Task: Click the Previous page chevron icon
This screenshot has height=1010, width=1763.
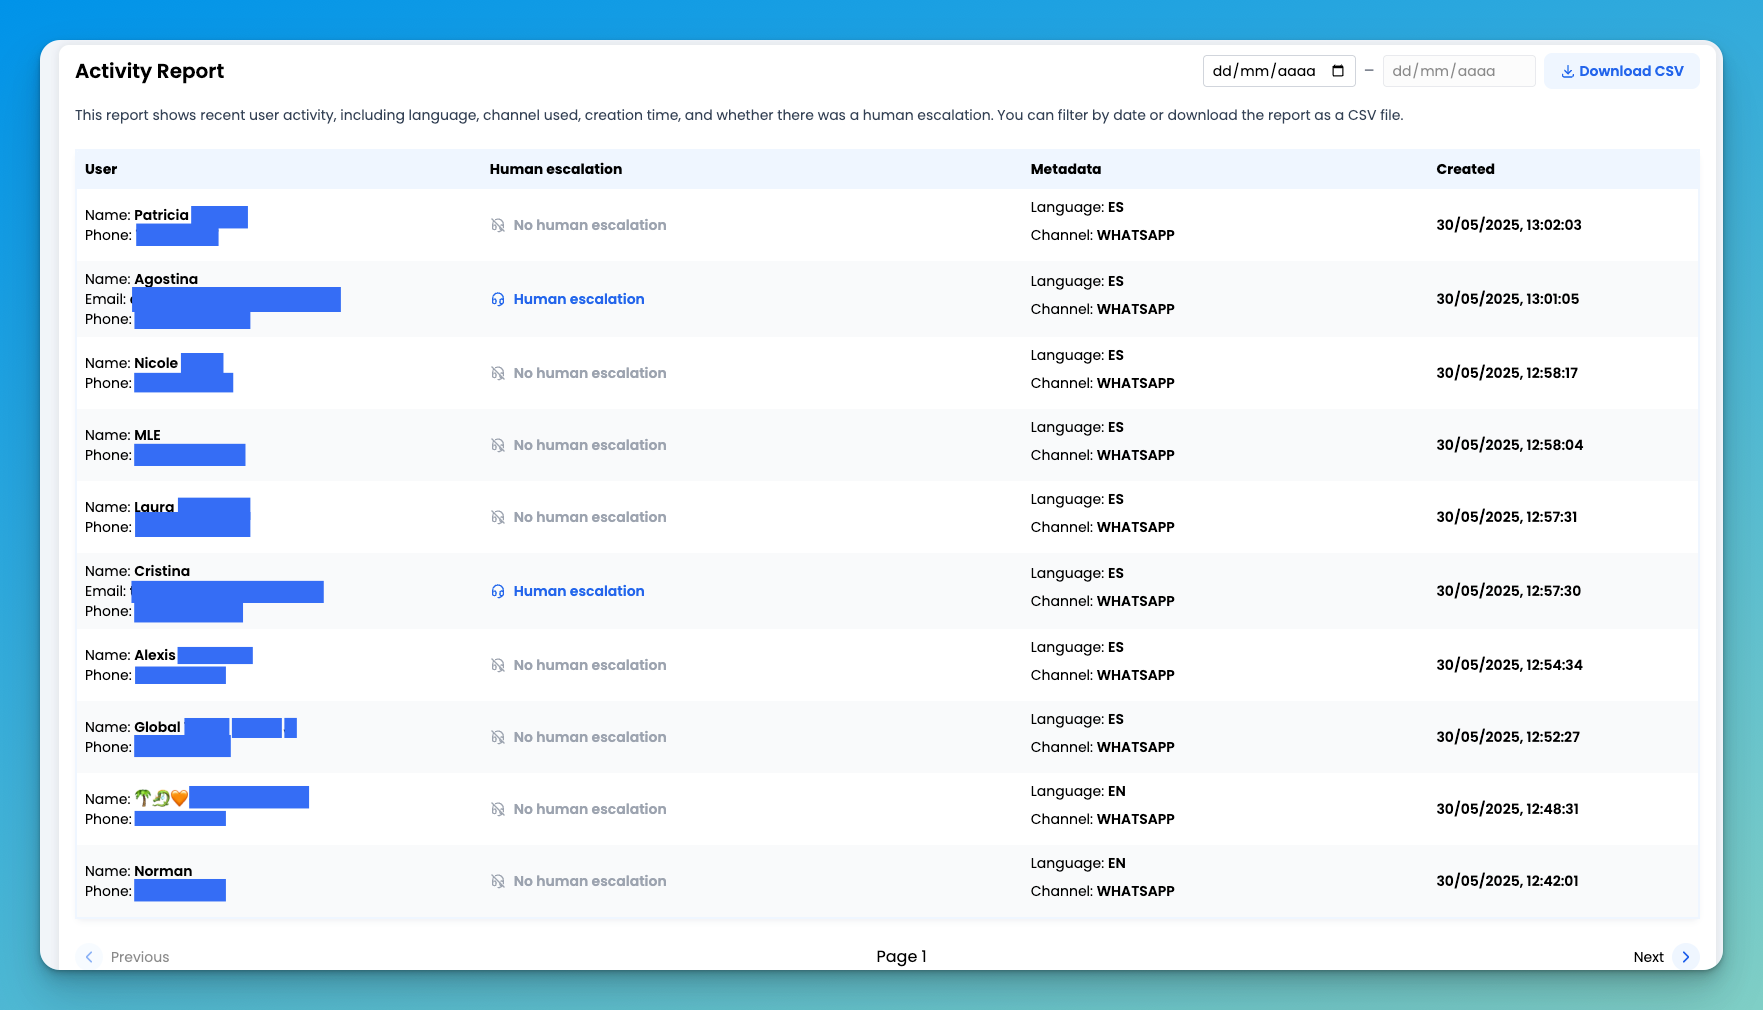Action: click(x=89, y=957)
